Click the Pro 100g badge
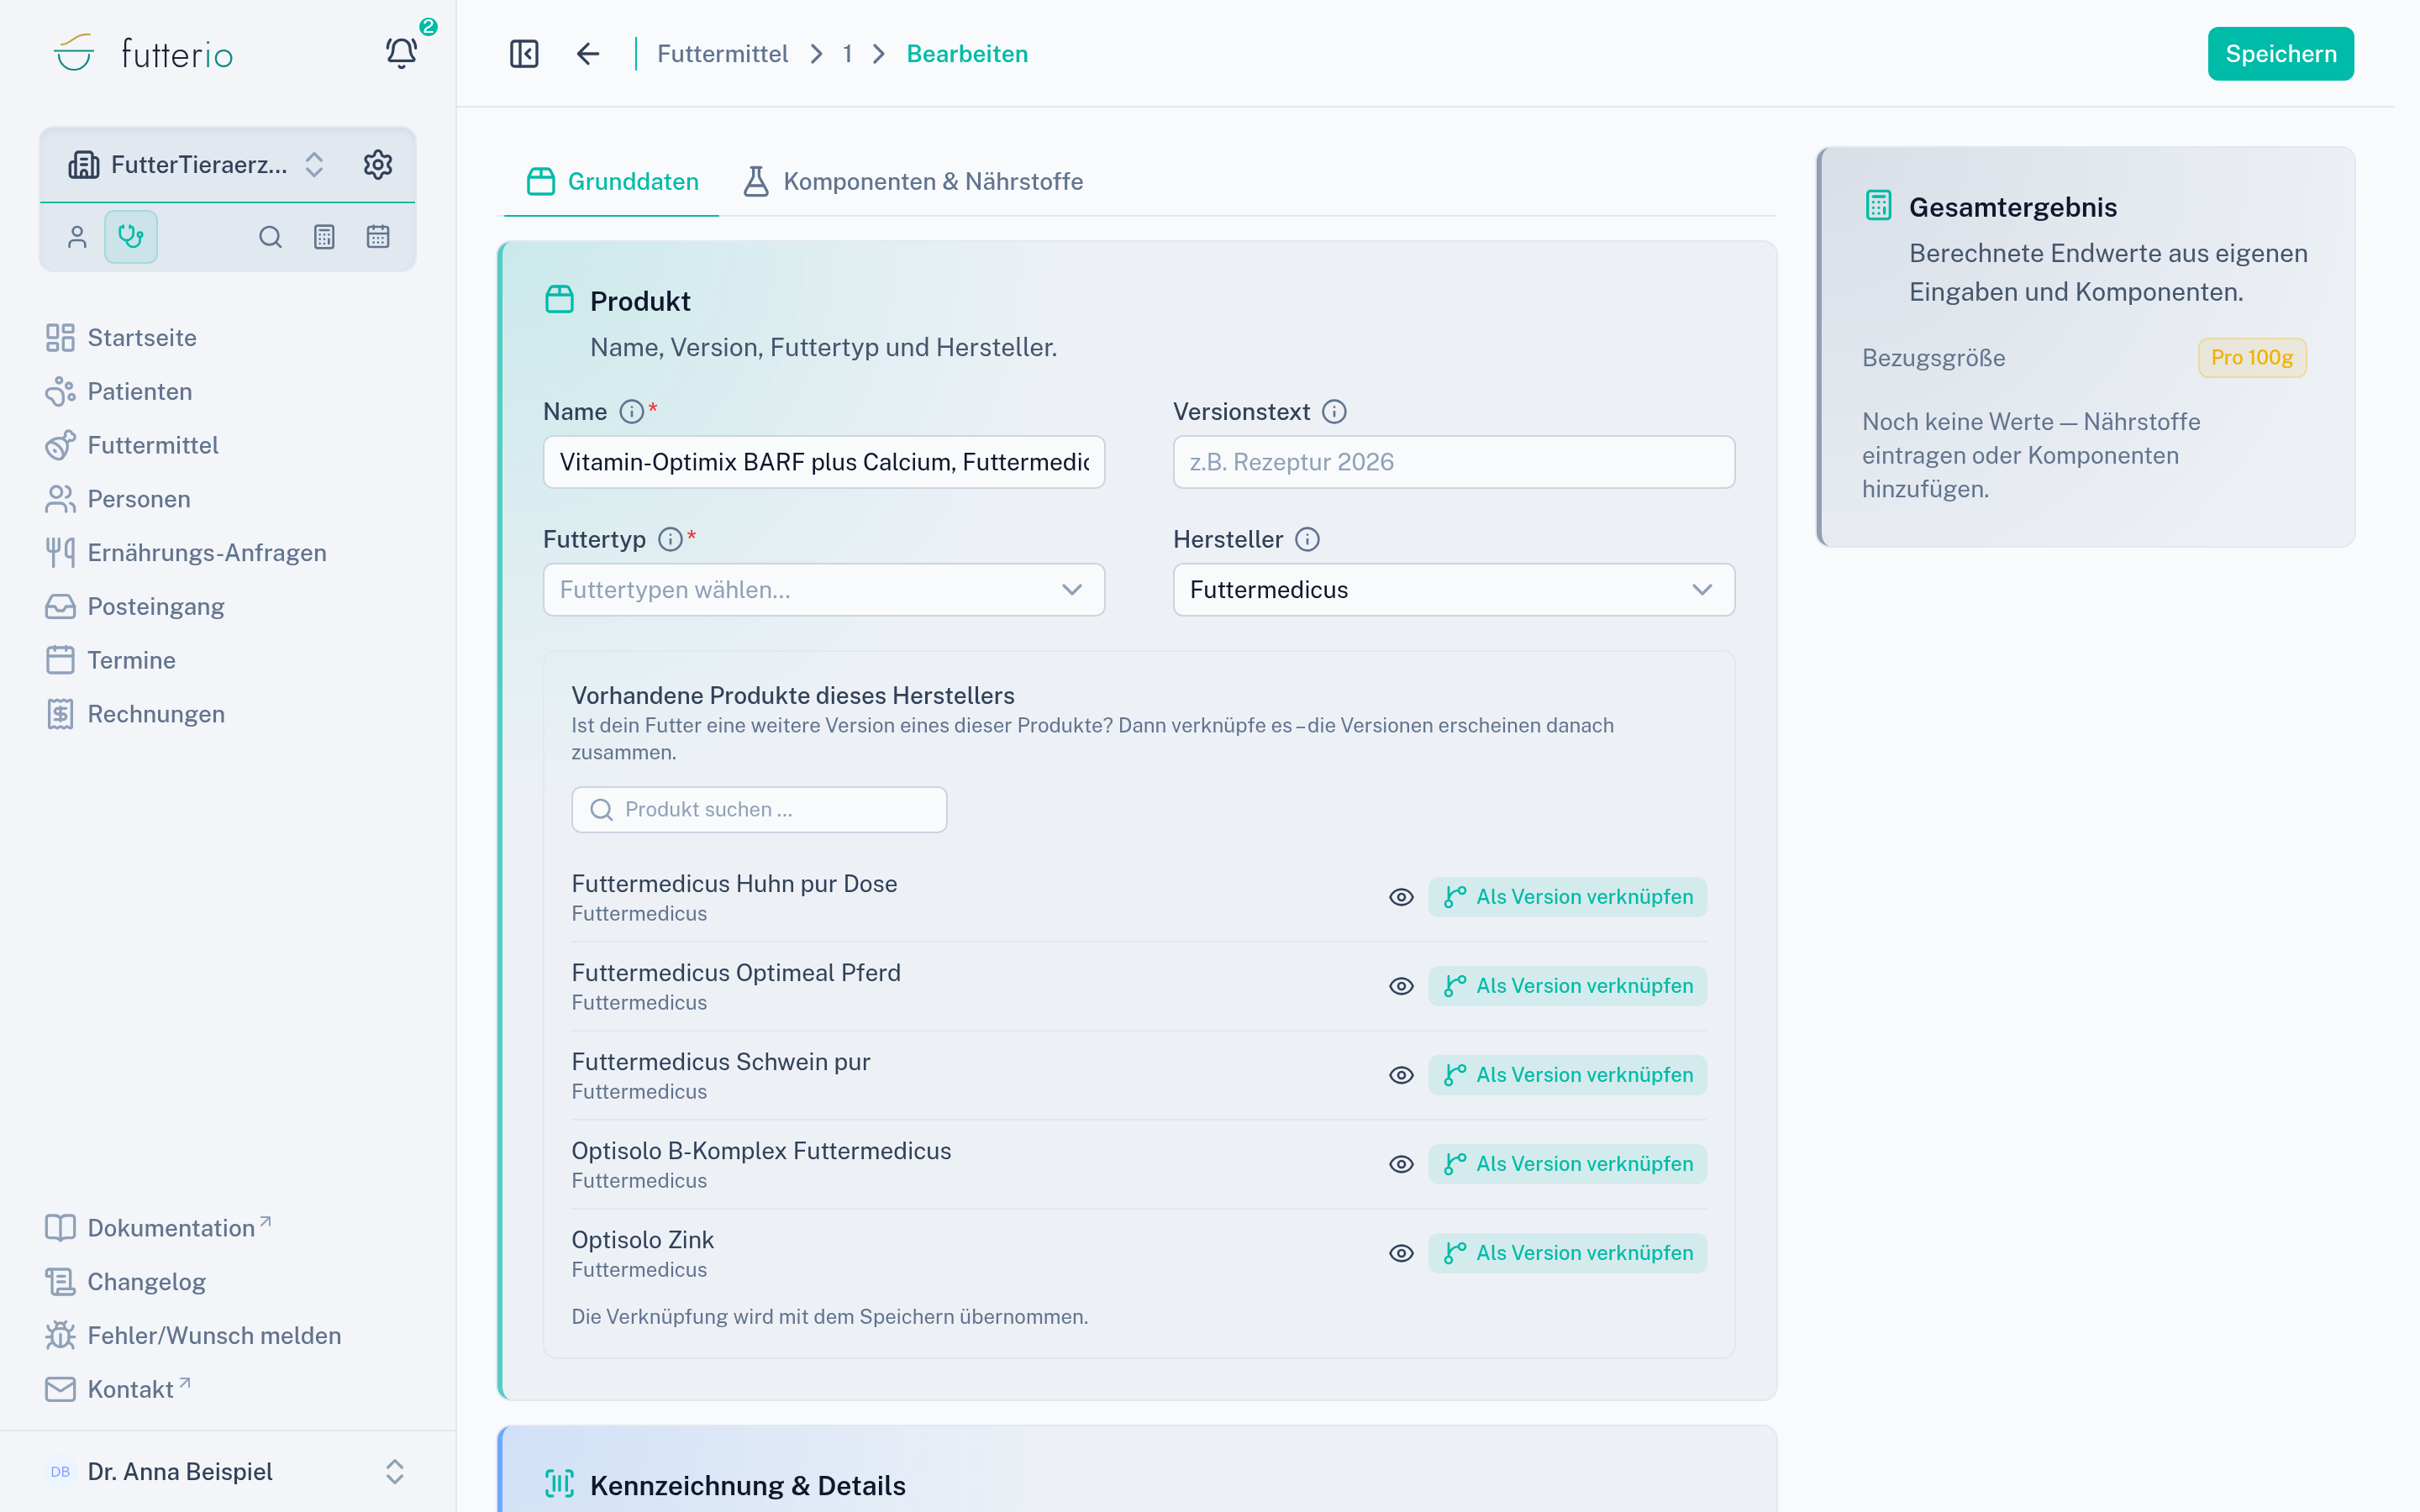The image size is (2420, 1512). [x=2251, y=358]
